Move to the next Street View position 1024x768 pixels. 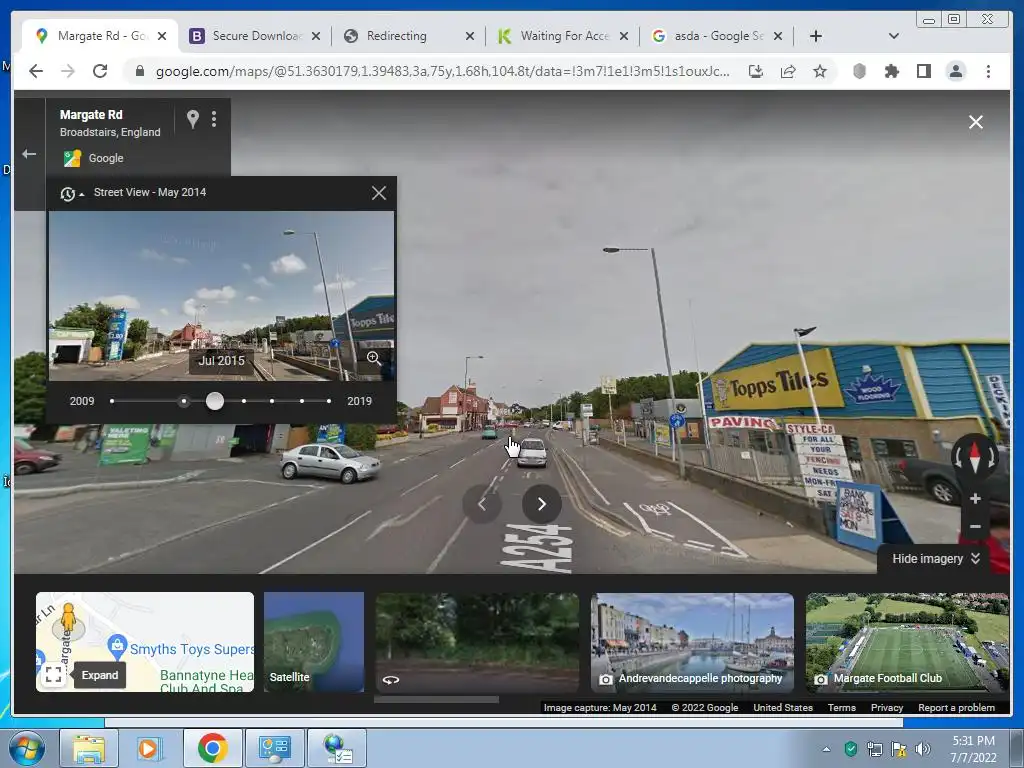[x=541, y=504]
